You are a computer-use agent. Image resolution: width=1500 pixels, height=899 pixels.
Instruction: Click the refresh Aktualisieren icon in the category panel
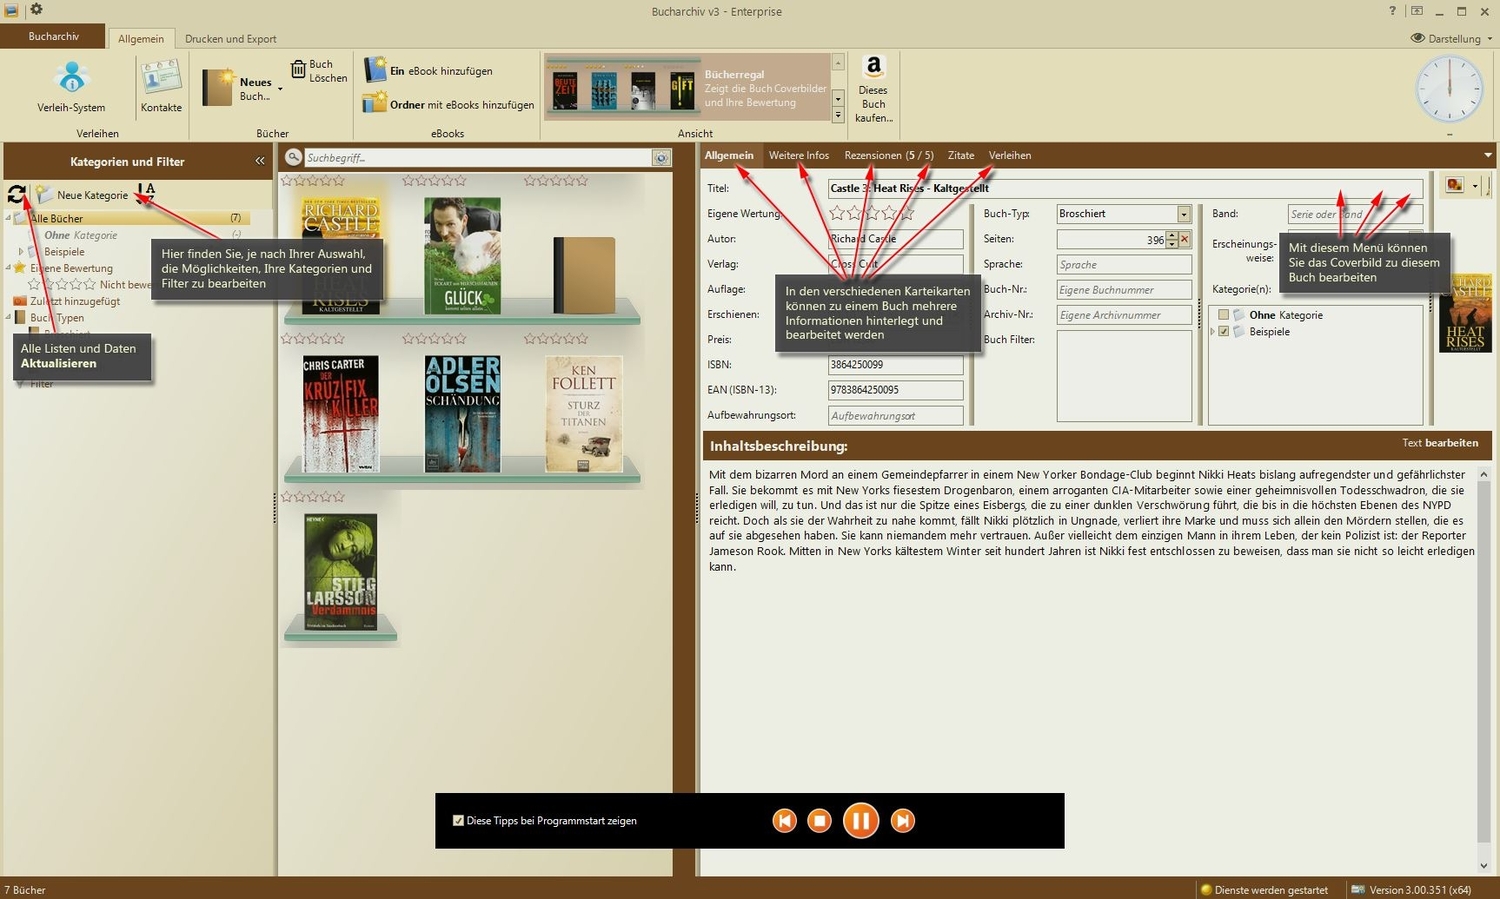16,194
